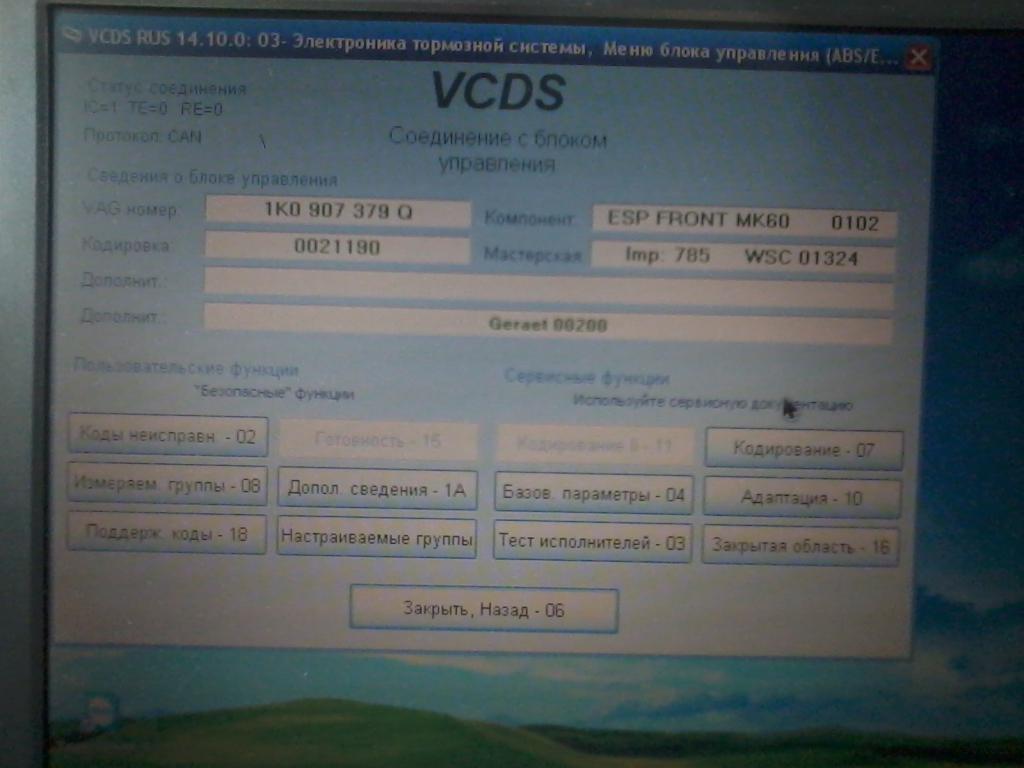Click disabled 'Готовность - 15' button
Image resolution: width=1024 pixels, height=768 pixels.
pyautogui.click(x=379, y=440)
